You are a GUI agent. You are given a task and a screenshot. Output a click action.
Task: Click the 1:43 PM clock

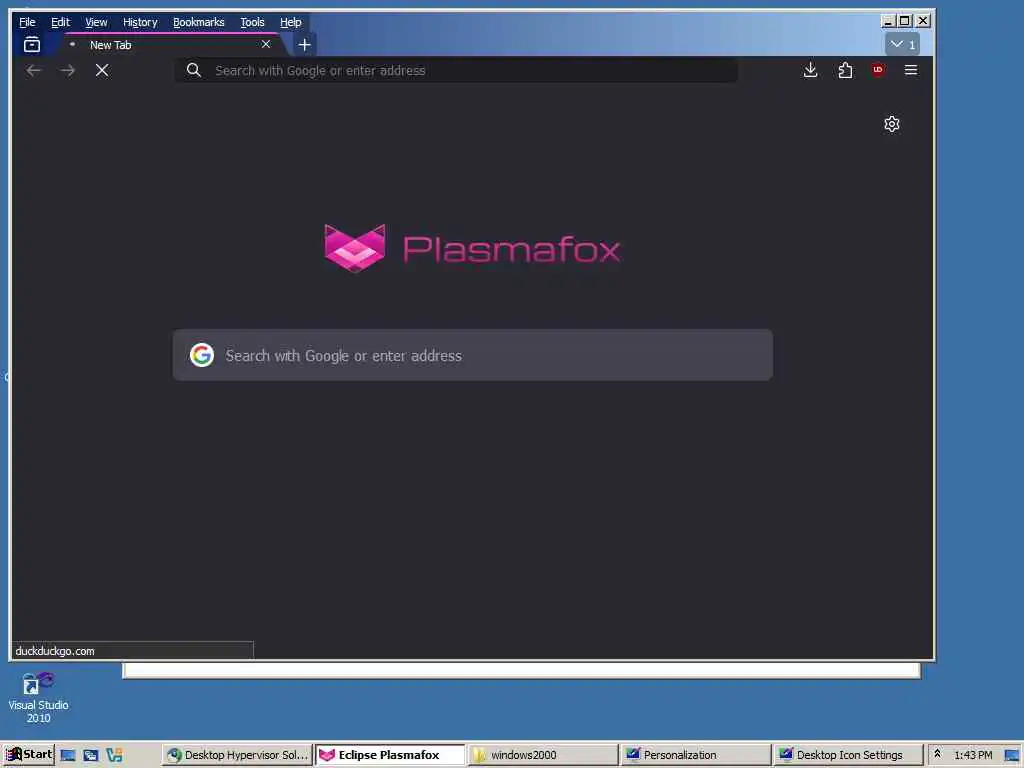(x=973, y=755)
